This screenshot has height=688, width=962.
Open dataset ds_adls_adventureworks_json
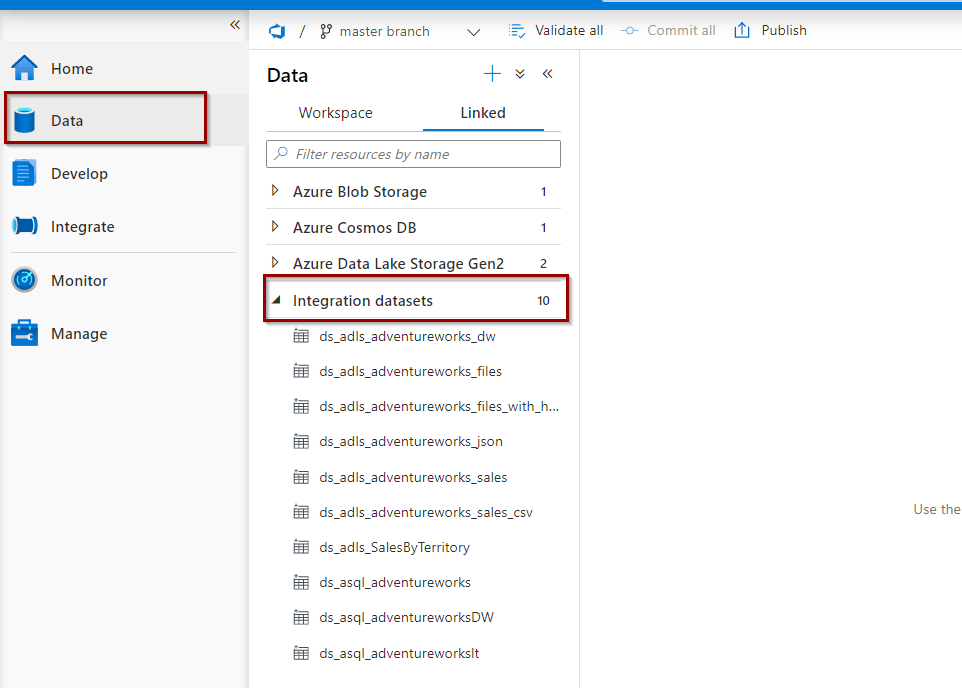click(x=411, y=441)
